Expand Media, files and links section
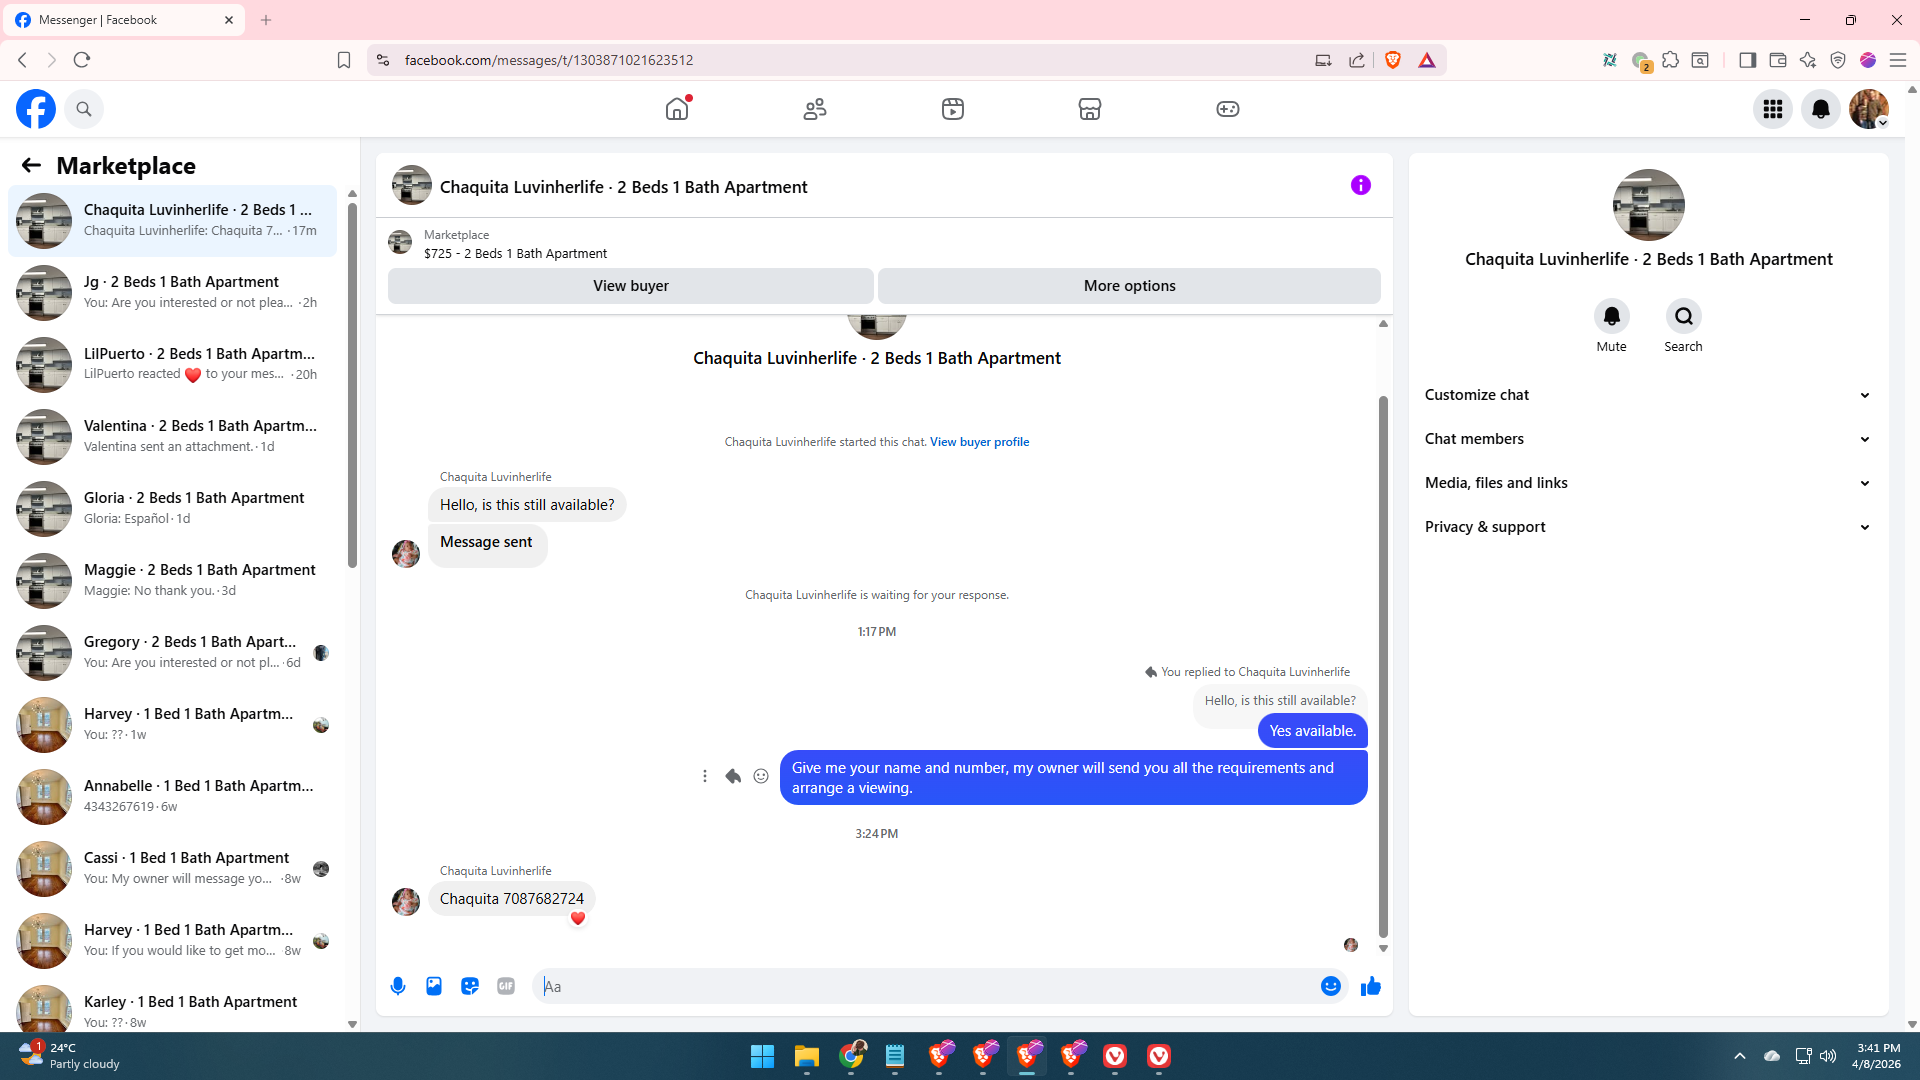The image size is (1920, 1080). [1647, 483]
